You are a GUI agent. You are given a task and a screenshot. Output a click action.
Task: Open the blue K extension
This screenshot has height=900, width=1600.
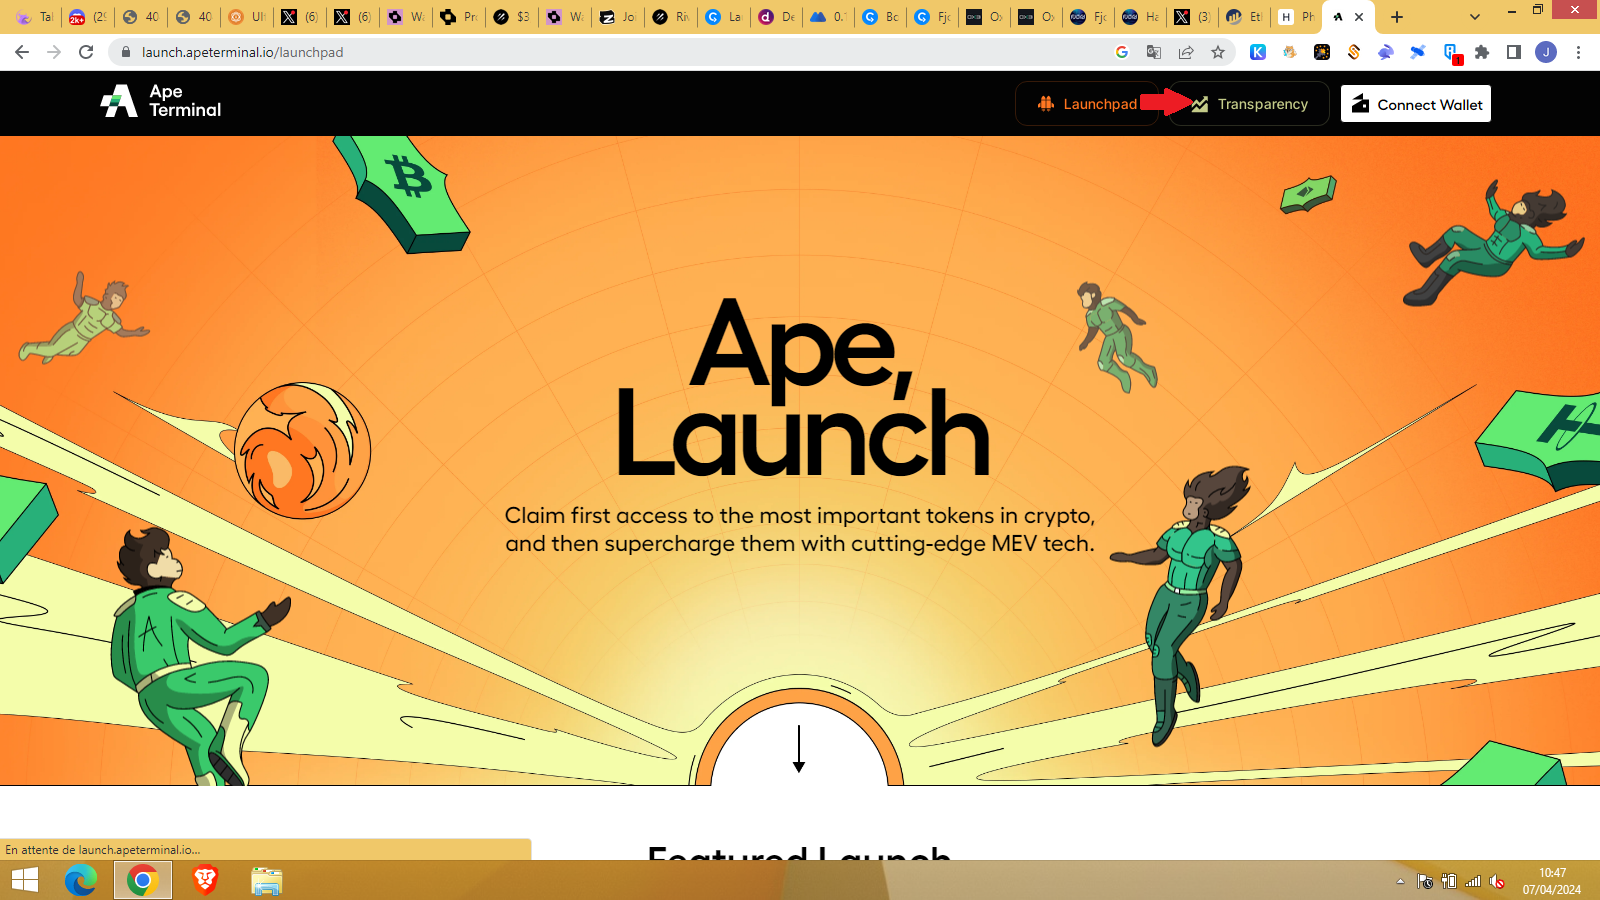click(1258, 52)
